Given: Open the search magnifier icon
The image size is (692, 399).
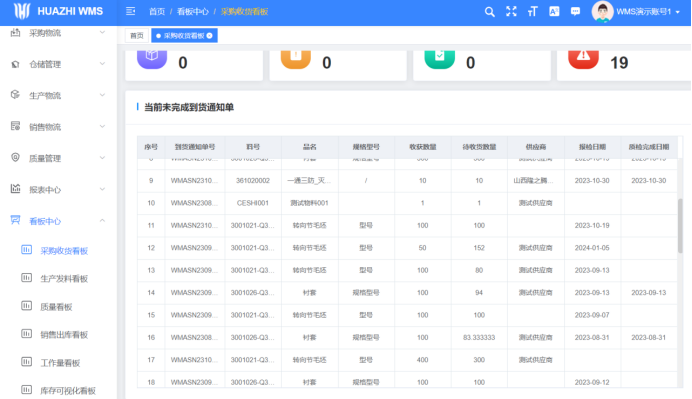Looking at the screenshot, I should click(x=489, y=12).
